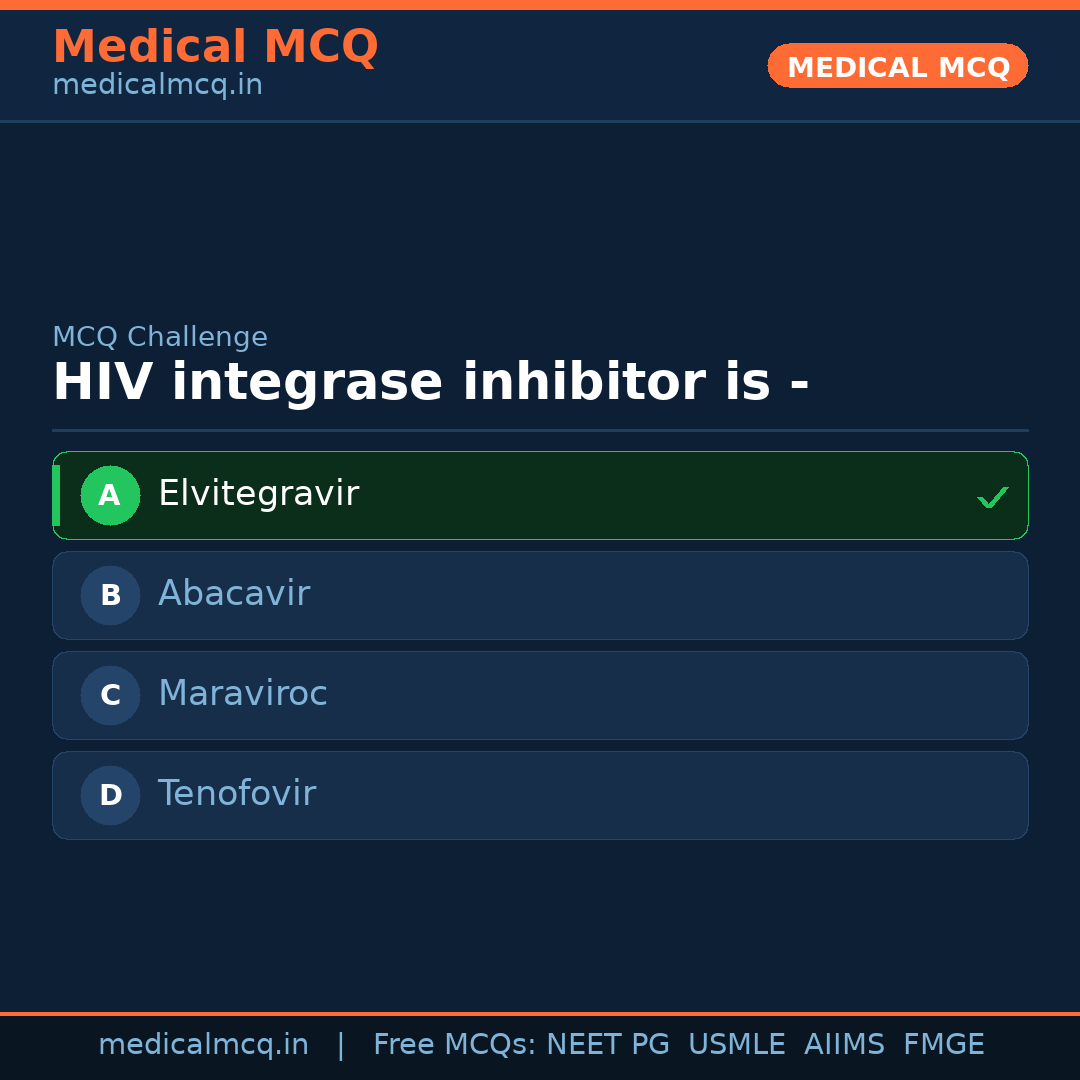Open the medicalmcq.in link in the footer
The image size is (1080, 1080).
(x=203, y=1045)
